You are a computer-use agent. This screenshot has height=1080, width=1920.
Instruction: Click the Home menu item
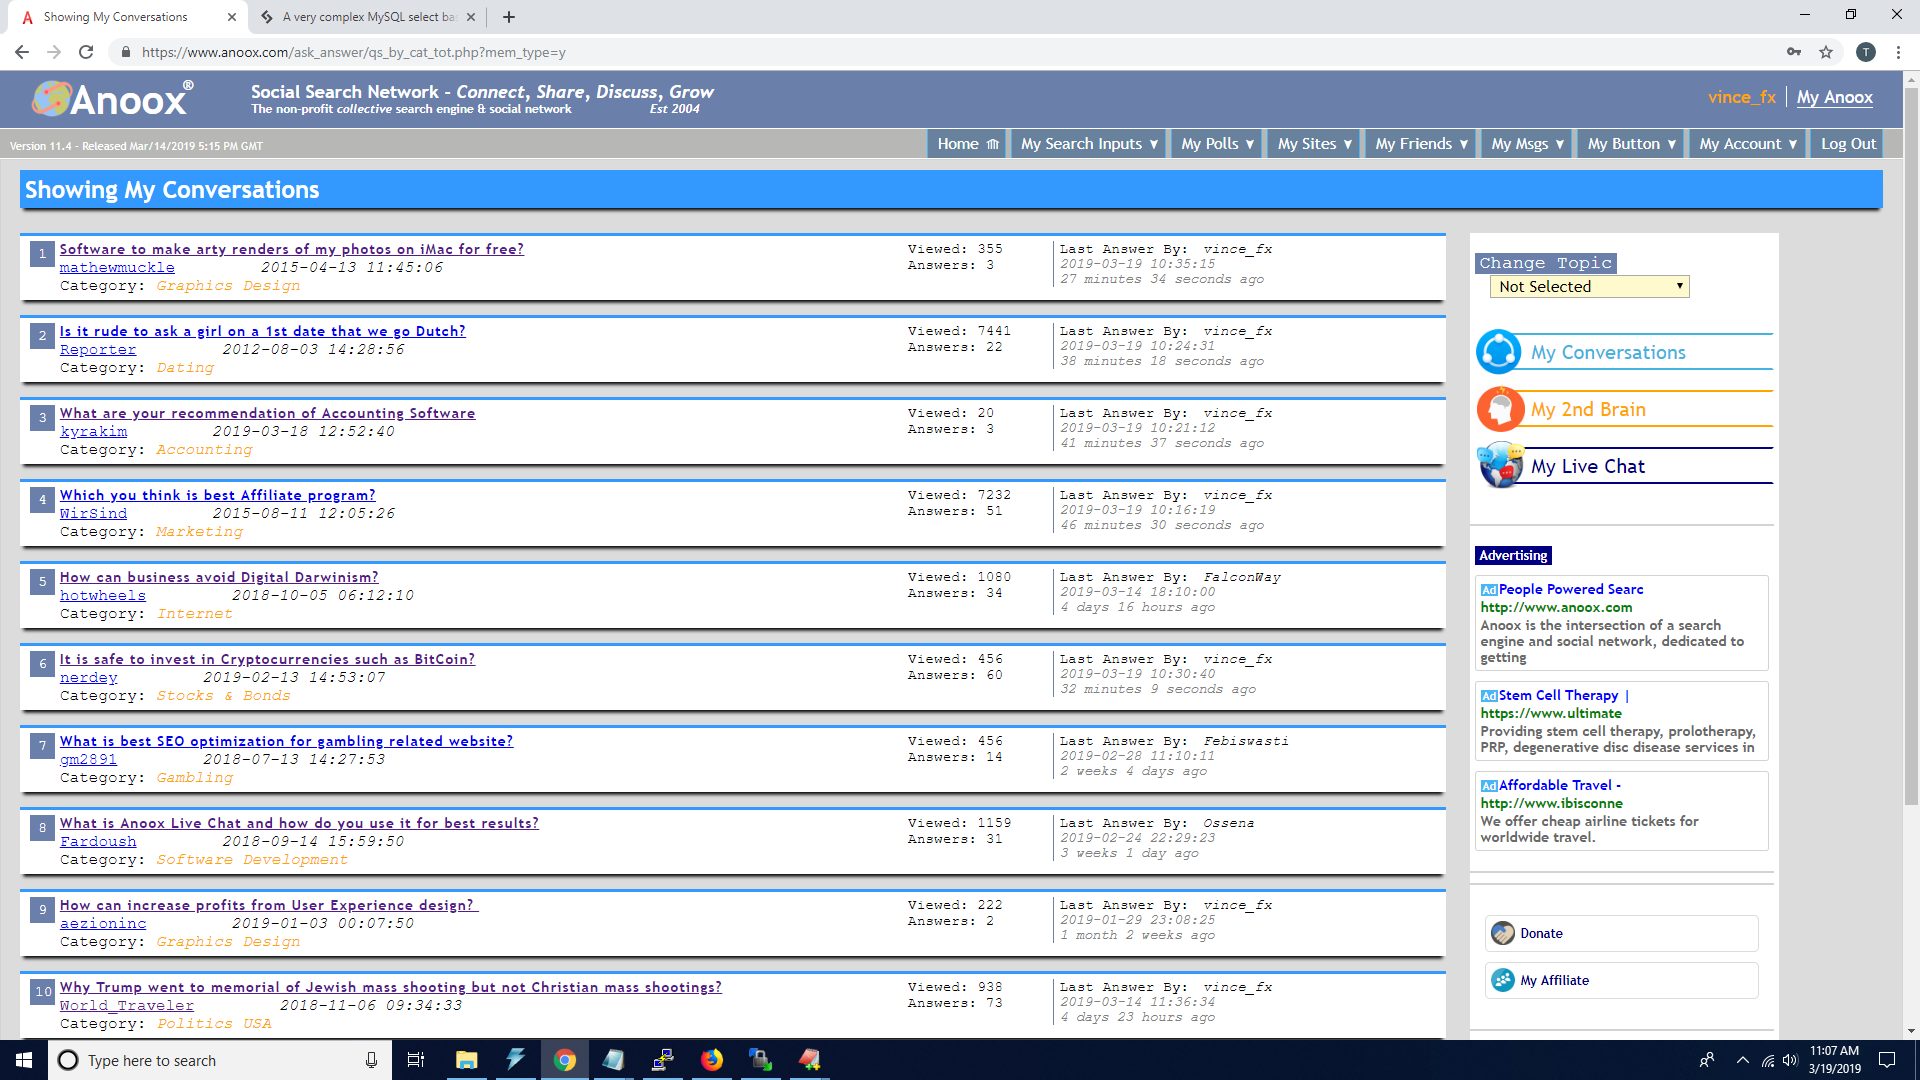966,144
